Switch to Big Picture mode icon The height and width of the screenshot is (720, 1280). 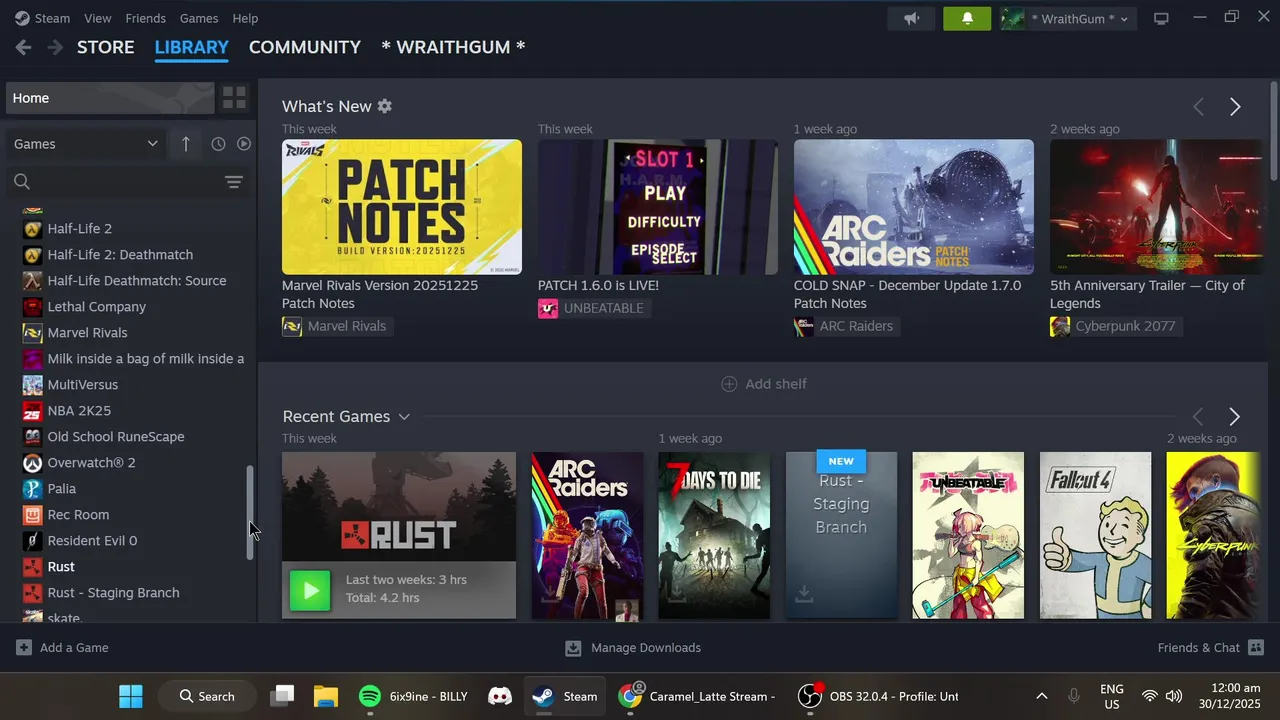[x=1161, y=18]
